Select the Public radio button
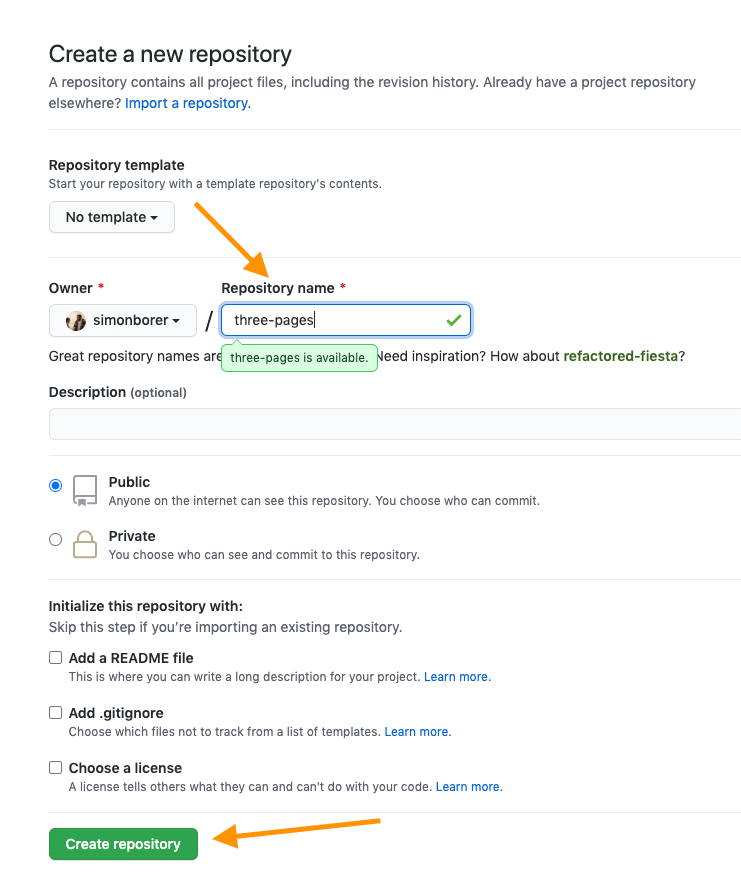741x894 pixels. [56, 485]
